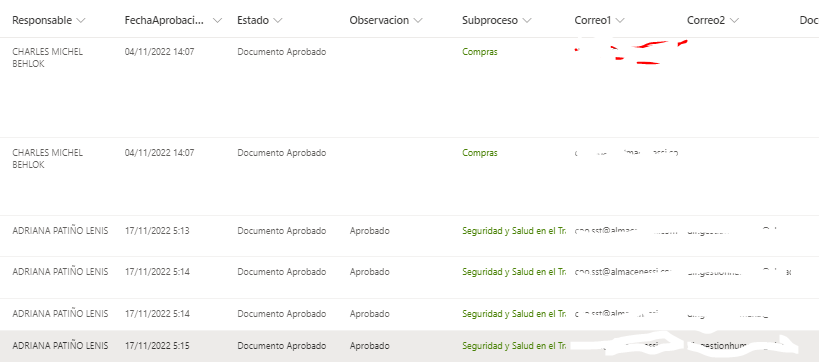Open the Estado column filter chevron
This screenshot has height=362, width=819.
[278, 20]
